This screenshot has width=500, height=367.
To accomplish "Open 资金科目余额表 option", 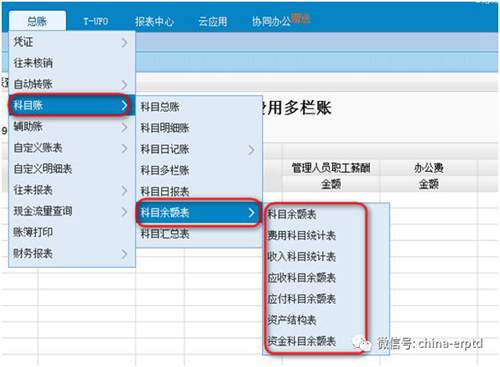I will coord(302,341).
